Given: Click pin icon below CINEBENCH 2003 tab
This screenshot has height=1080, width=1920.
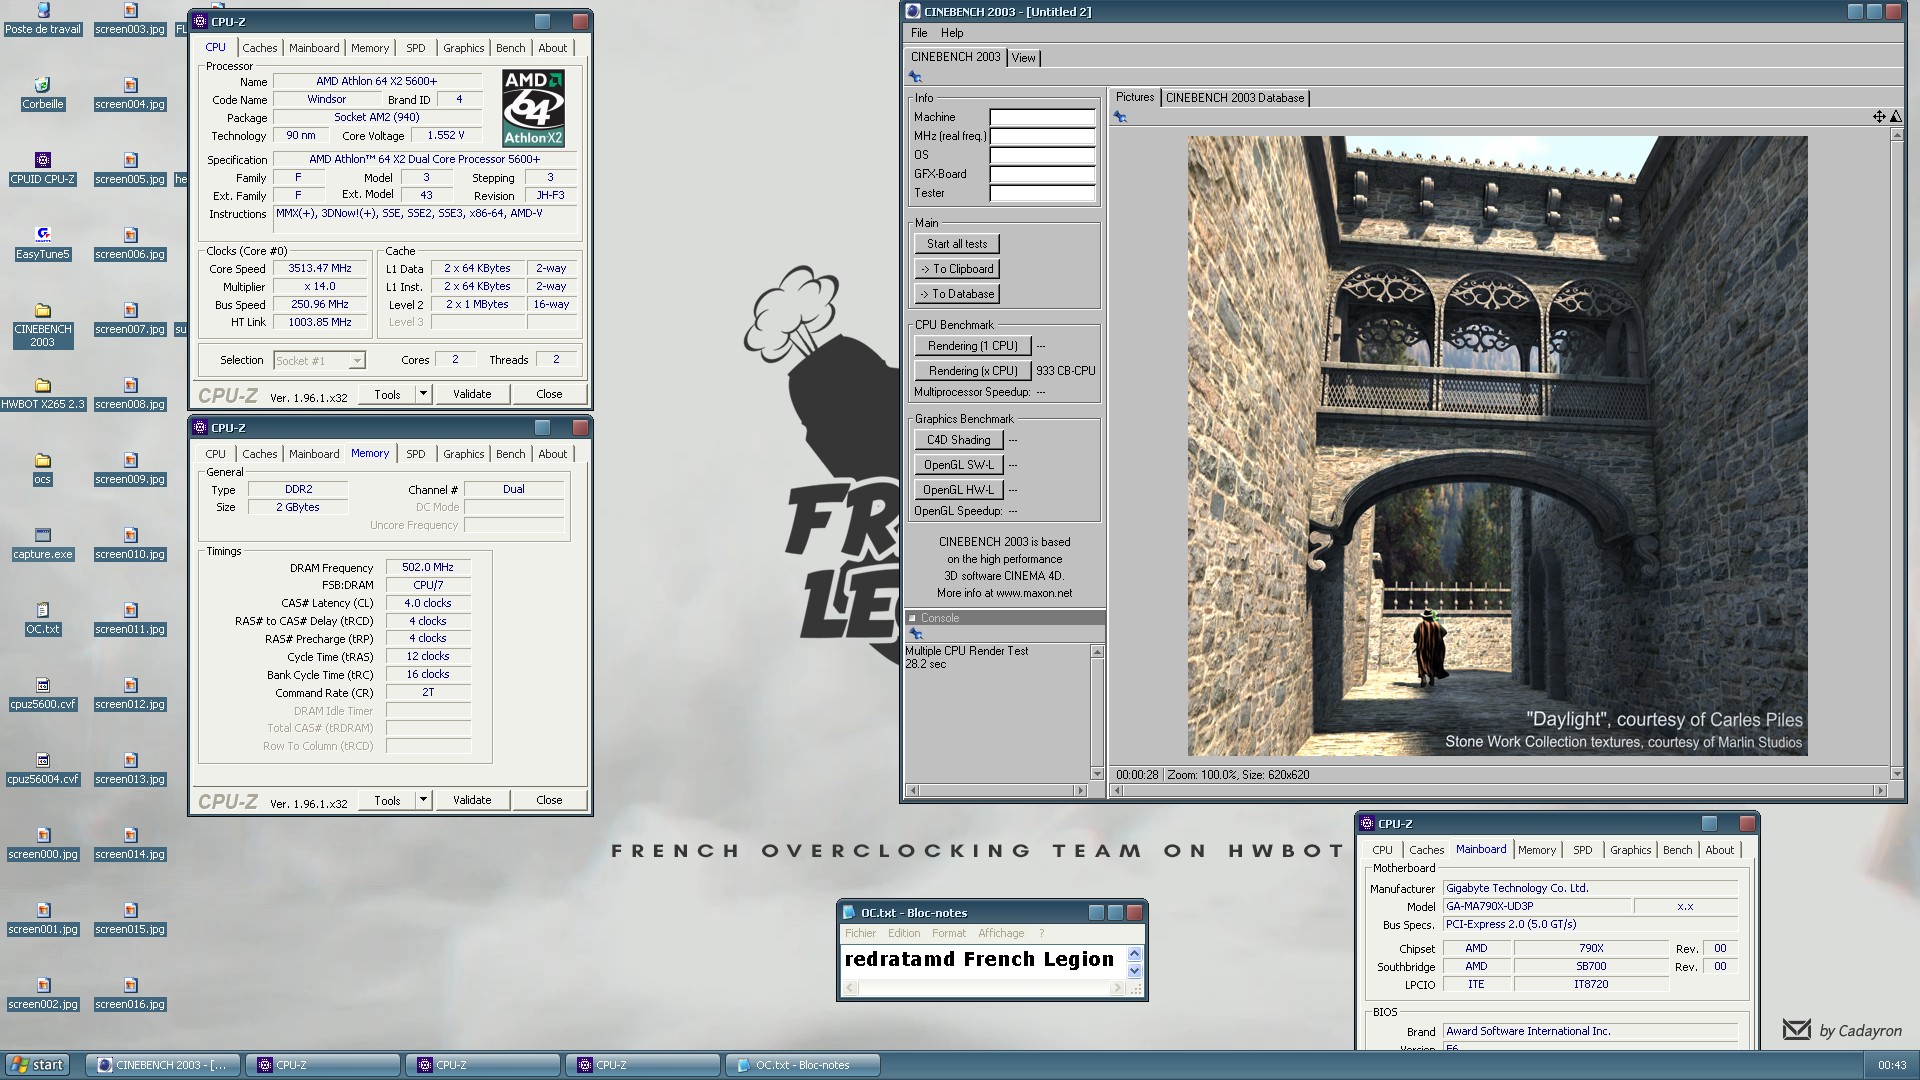Looking at the screenshot, I should point(915,77).
